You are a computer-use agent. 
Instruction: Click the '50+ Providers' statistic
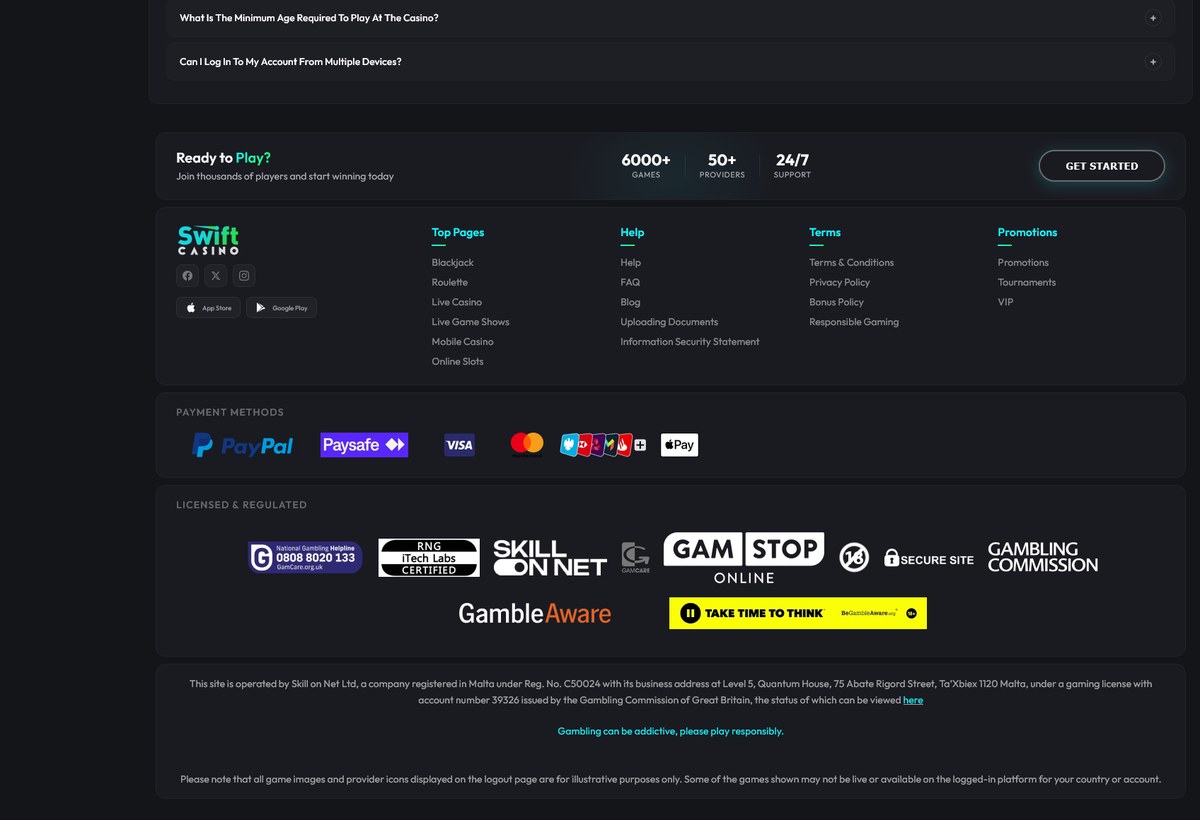click(722, 166)
